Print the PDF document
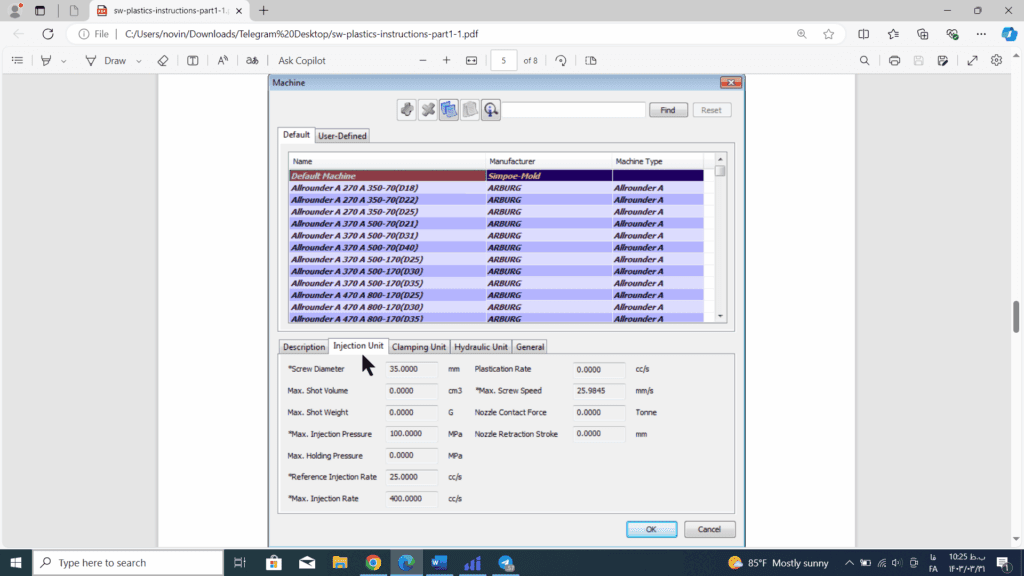Viewport: 1024px width, 576px height. click(x=894, y=61)
